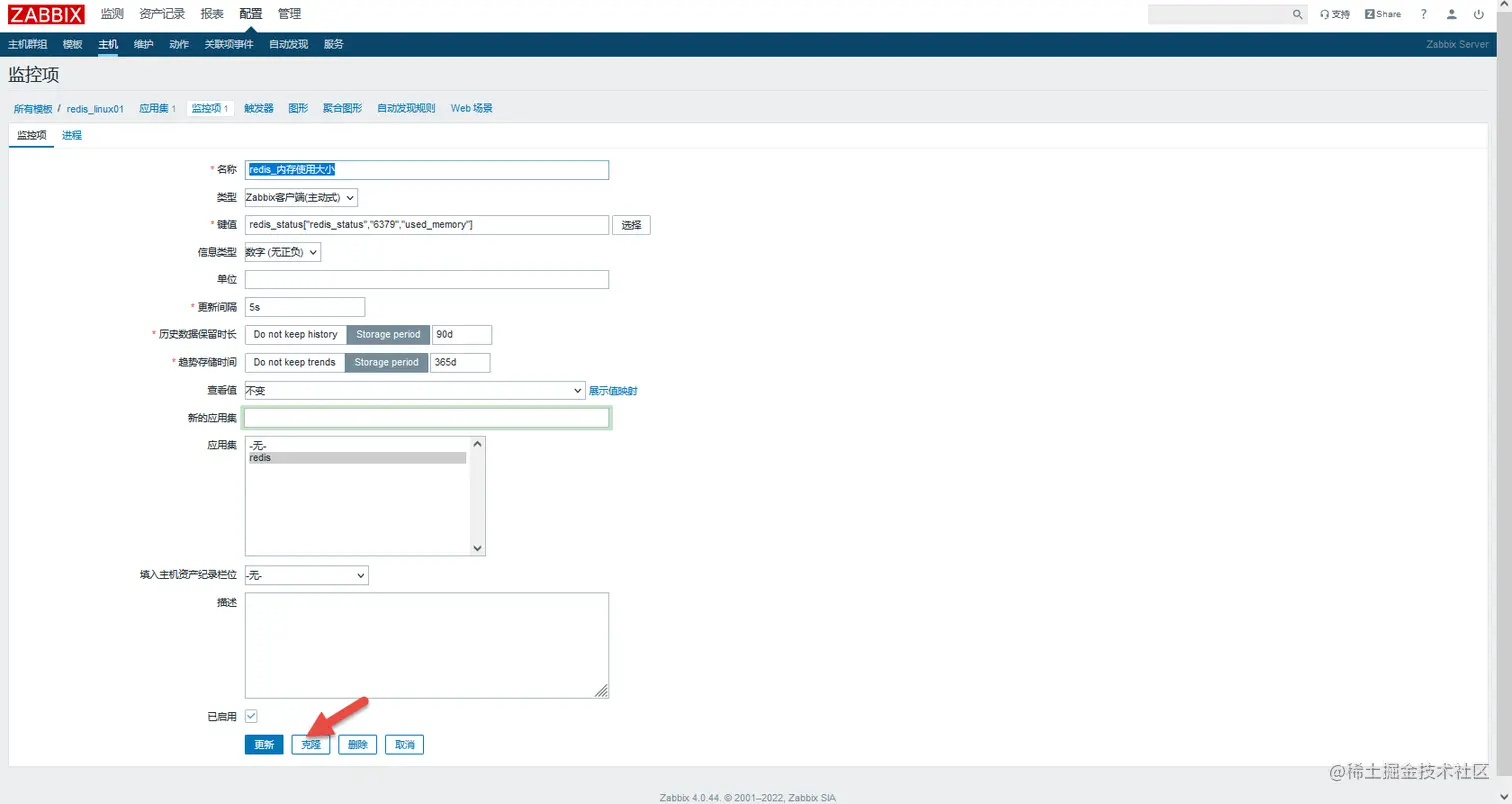This screenshot has height=804, width=1512.
Task: Click the 应用集 list scrollbar down arrow
Action: click(477, 548)
